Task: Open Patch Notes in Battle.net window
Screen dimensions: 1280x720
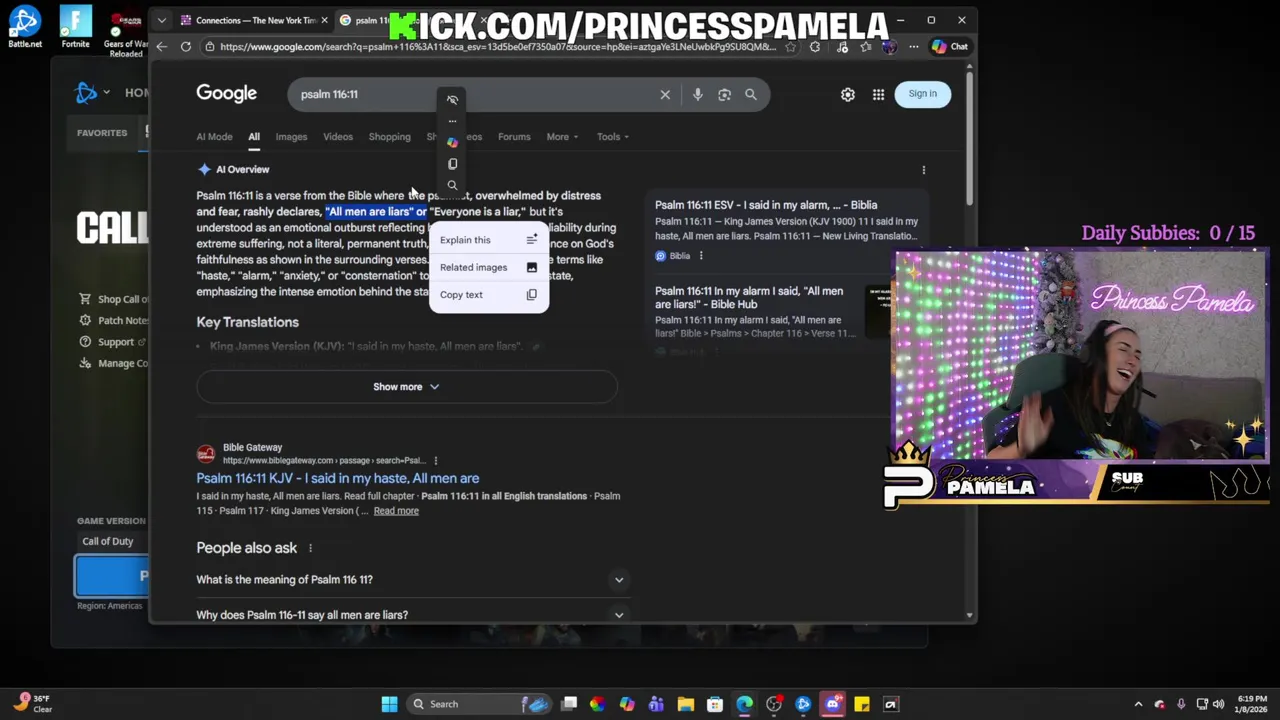Action: pos(115,321)
